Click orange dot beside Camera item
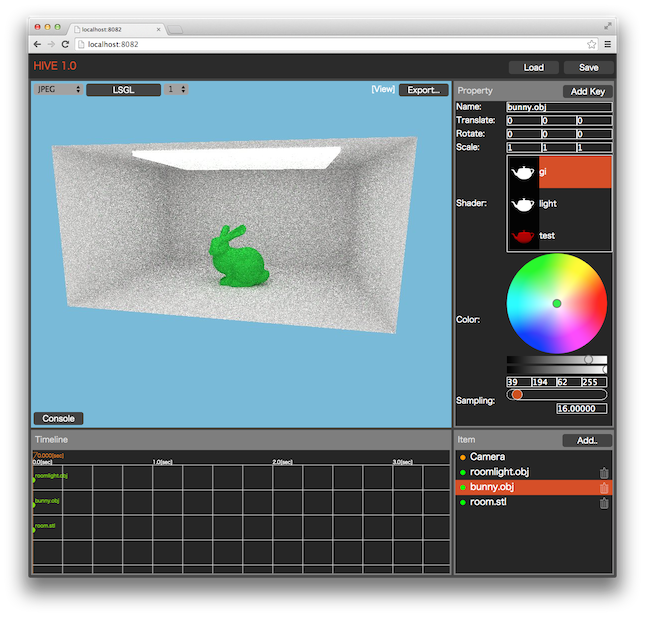This screenshot has width=645, height=617. (463, 457)
